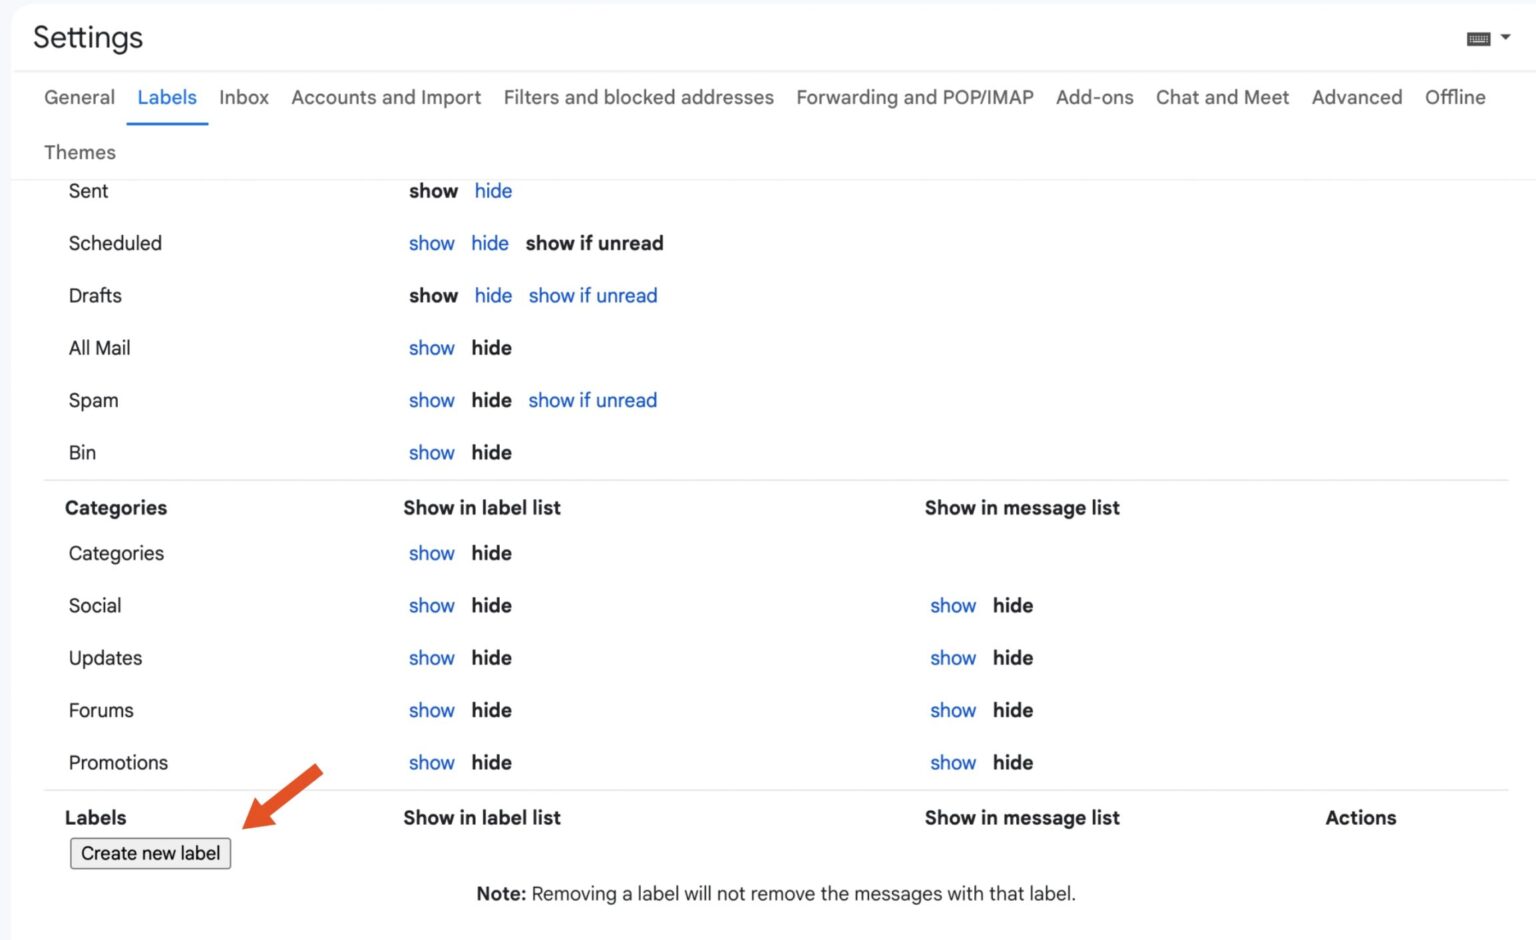Switch to the Themes tab
Screen dimensions: 1536x940
tap(79, 152)
